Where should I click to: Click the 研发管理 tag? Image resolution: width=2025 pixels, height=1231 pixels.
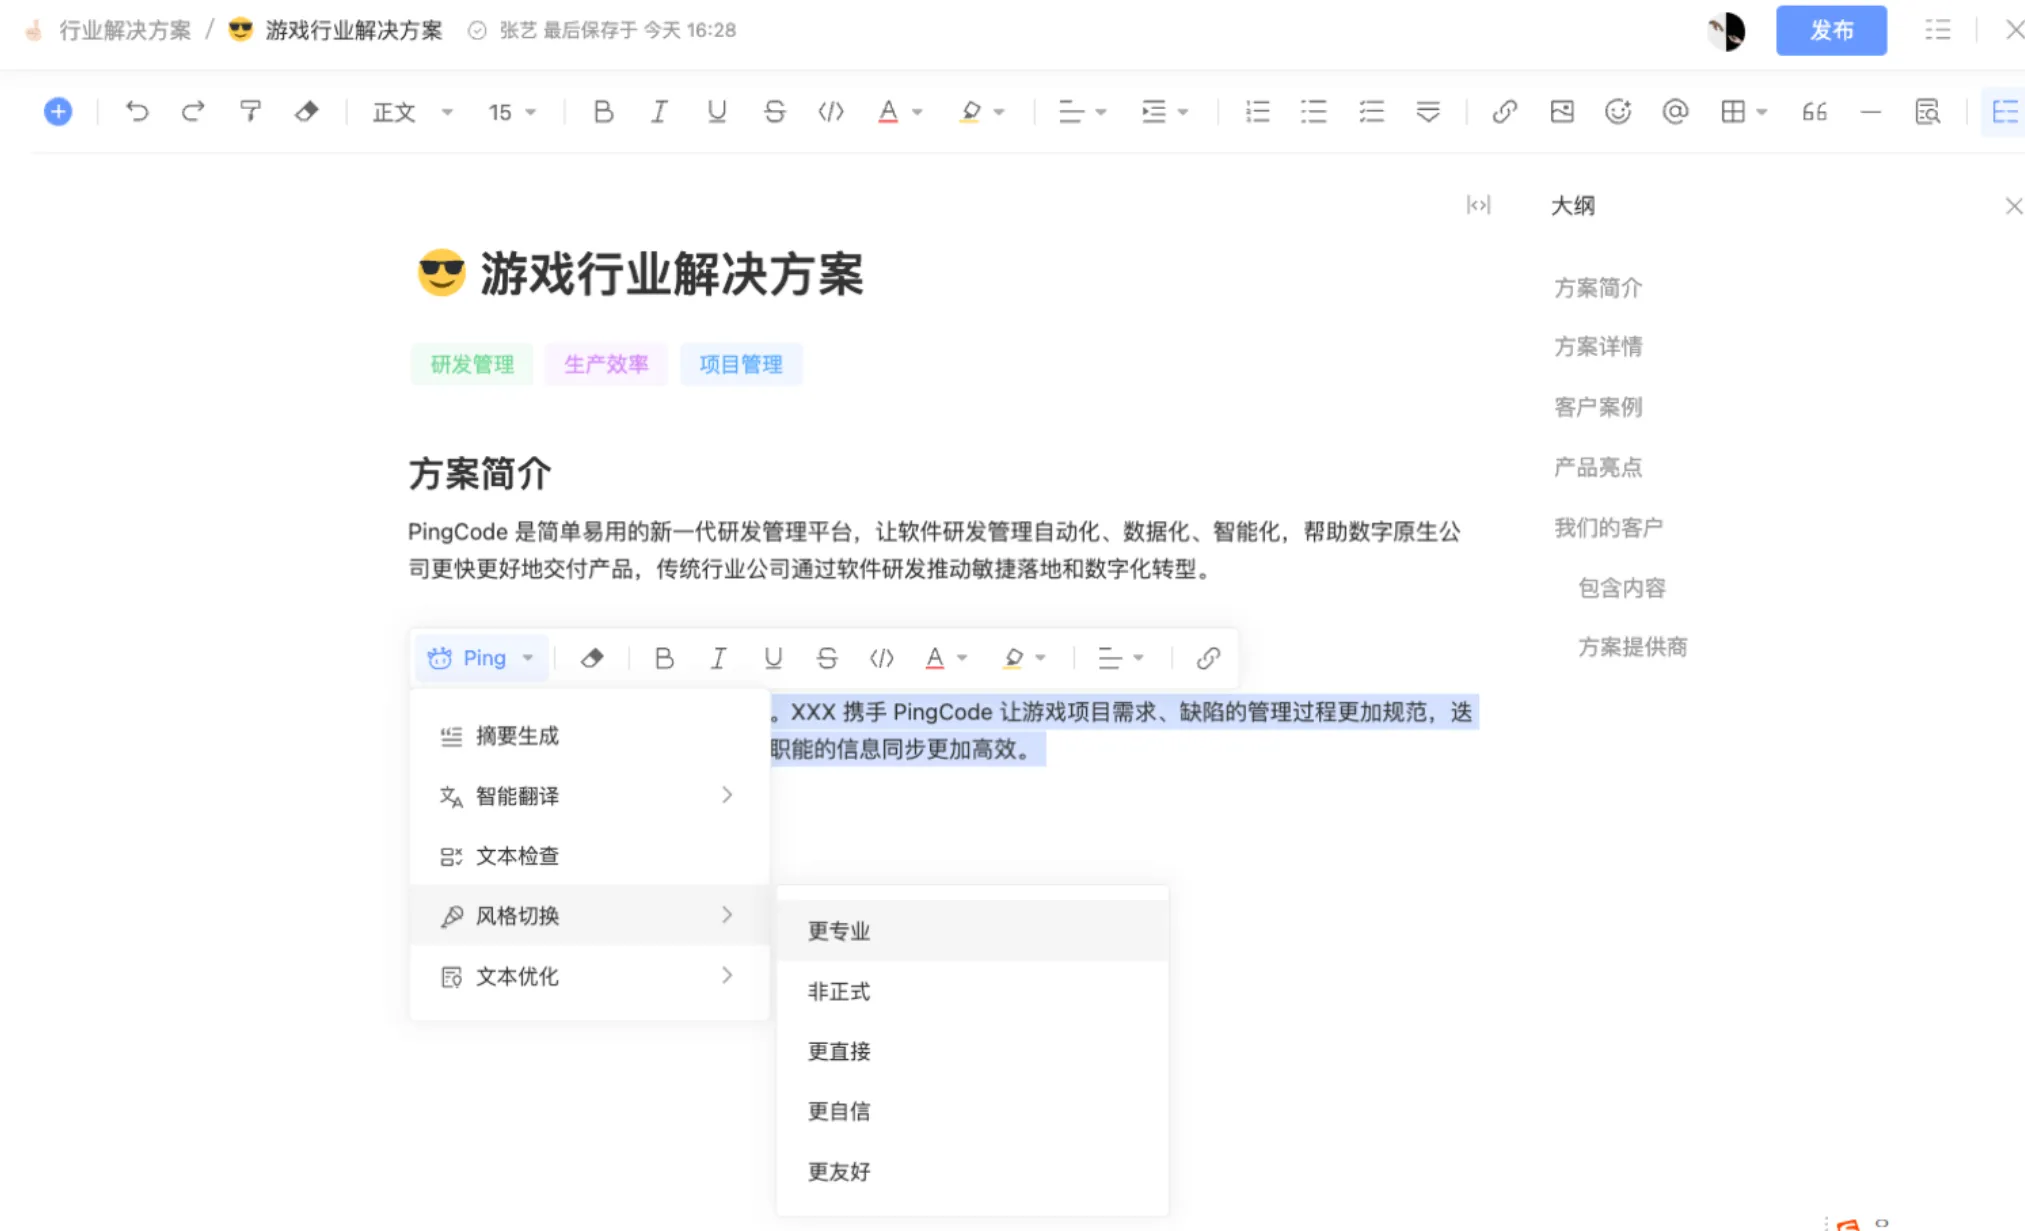coord(472,364)
